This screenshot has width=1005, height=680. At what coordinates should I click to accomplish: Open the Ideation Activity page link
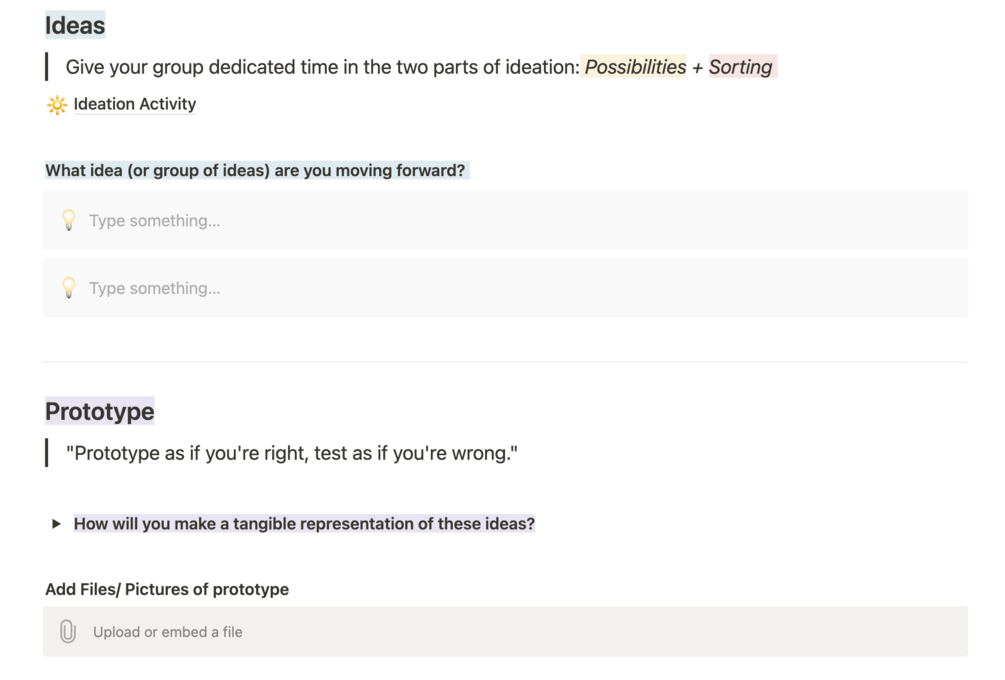(x=135, y=104)
